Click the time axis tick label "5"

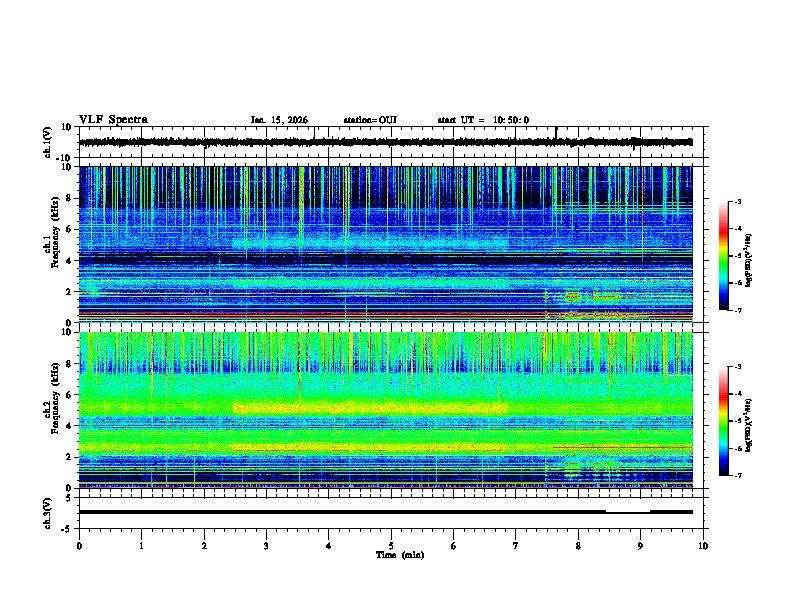(x=391, y=545)
